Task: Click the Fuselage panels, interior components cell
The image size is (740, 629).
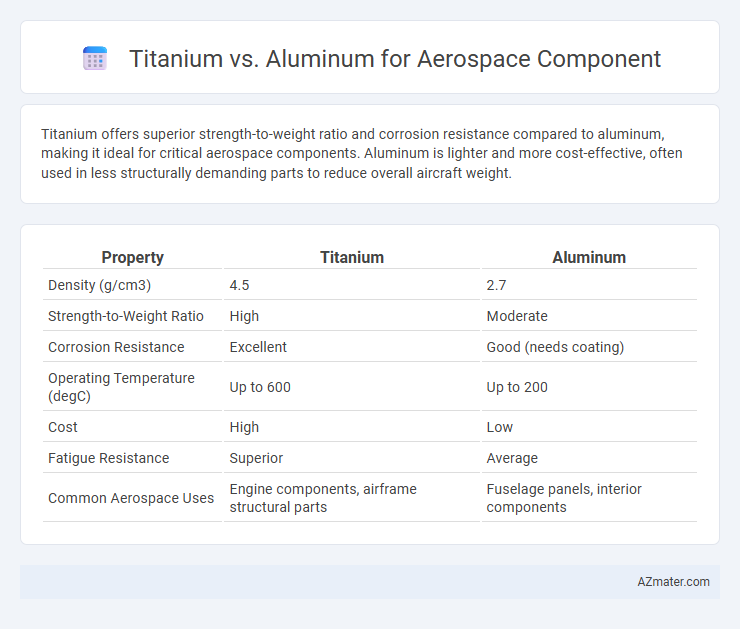Action: tap(564, 498)
